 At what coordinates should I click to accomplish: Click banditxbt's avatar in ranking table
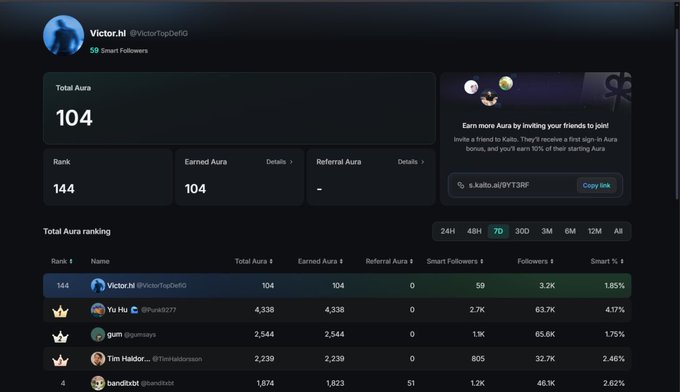pos(98,383)
